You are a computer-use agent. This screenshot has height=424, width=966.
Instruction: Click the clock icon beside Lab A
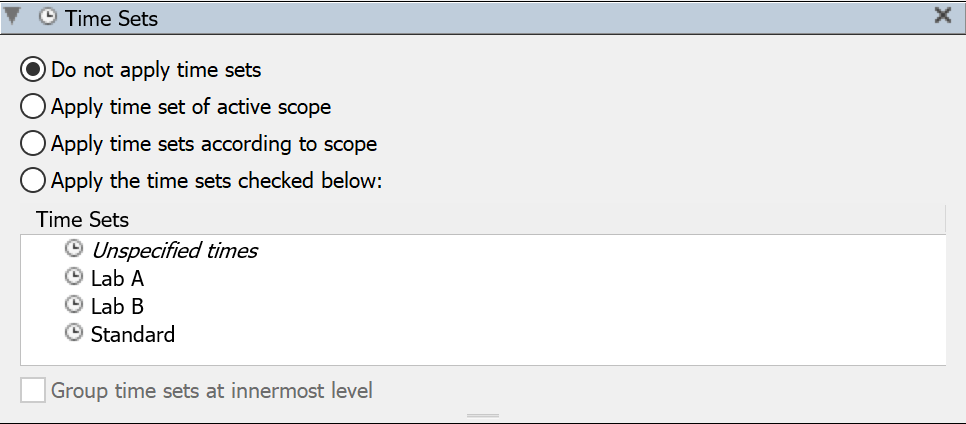(73, 277)
